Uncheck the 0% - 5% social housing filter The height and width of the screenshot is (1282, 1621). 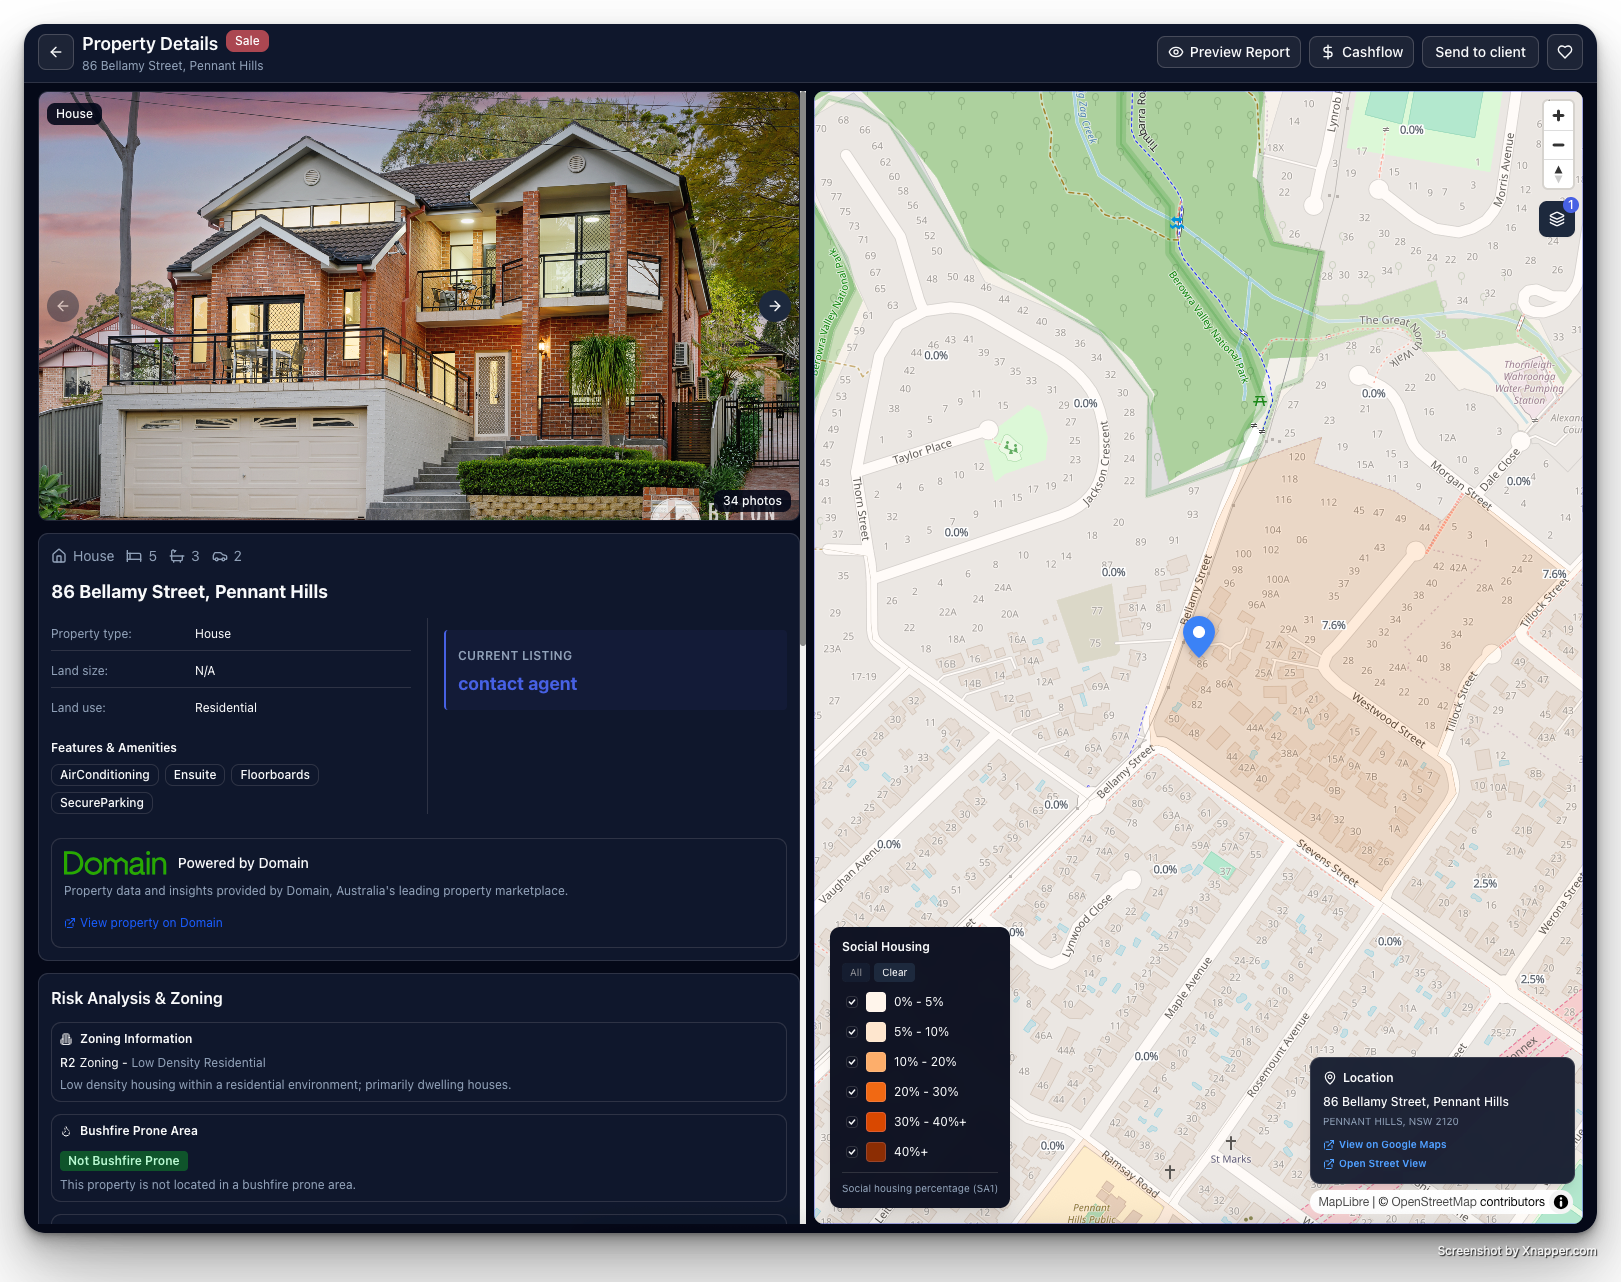(853, 1002)
